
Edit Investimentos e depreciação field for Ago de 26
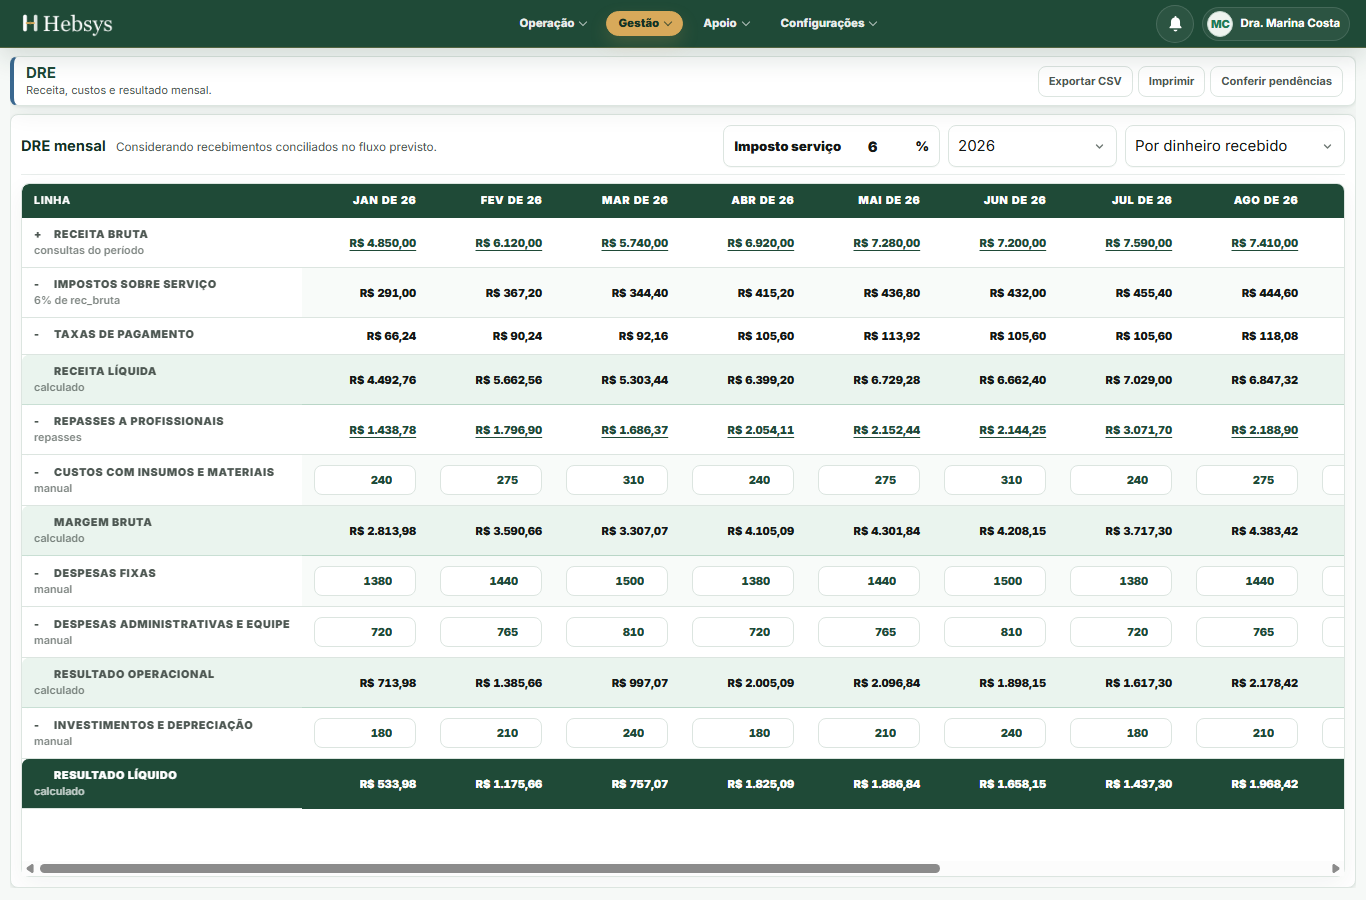tap(1247, 733)
